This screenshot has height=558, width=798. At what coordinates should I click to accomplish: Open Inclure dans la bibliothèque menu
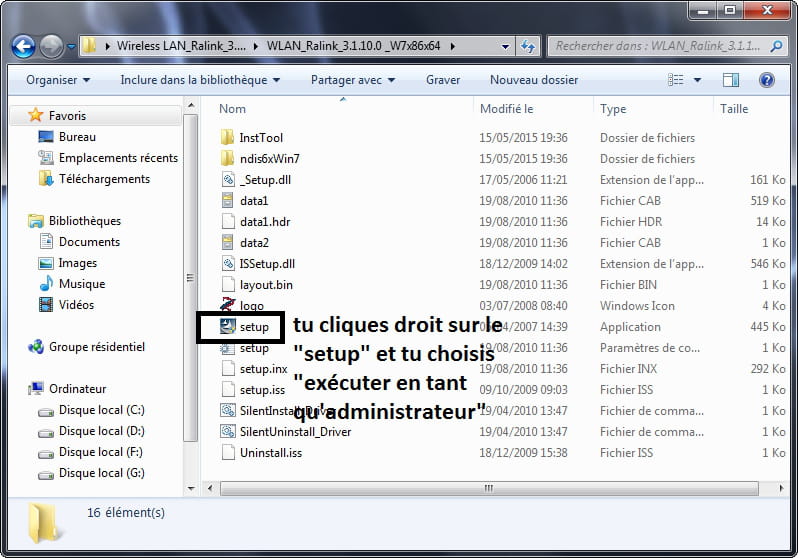200,80
